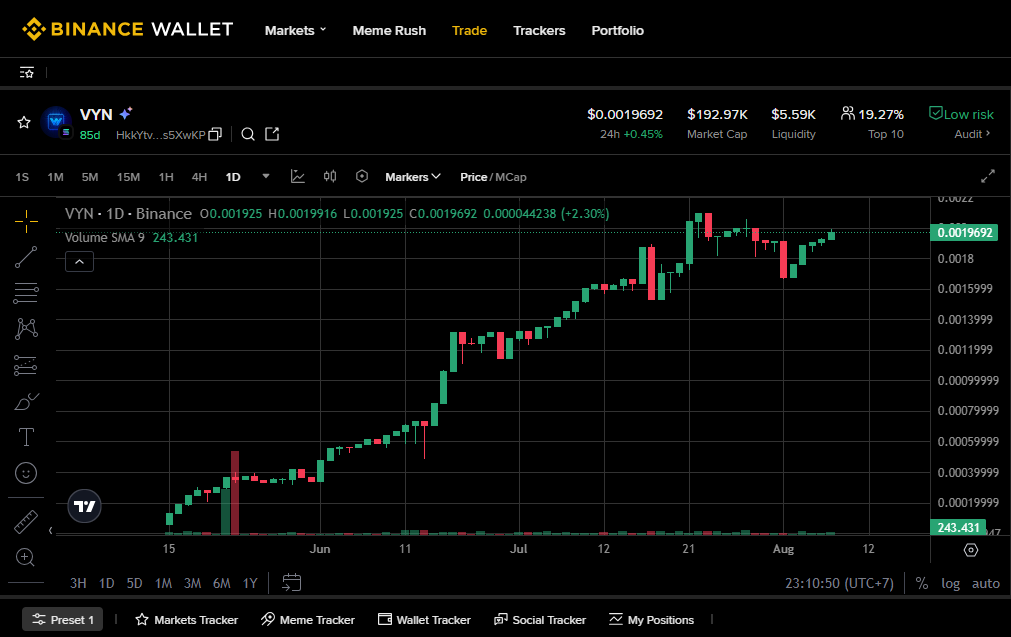
Task: Open the Trackers page
Action: (x=539, y=30)
